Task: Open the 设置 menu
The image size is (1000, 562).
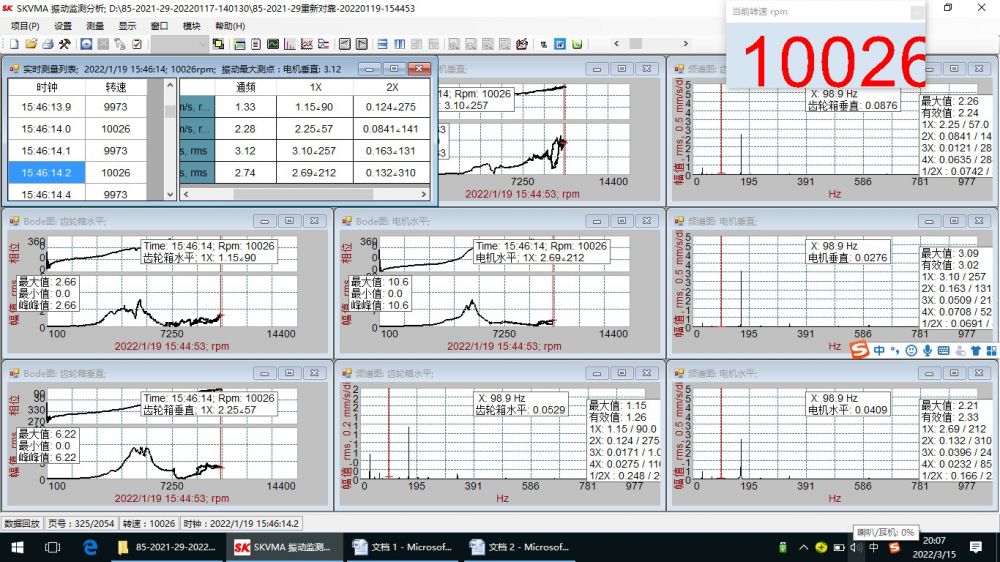Action: coord(62,26)
